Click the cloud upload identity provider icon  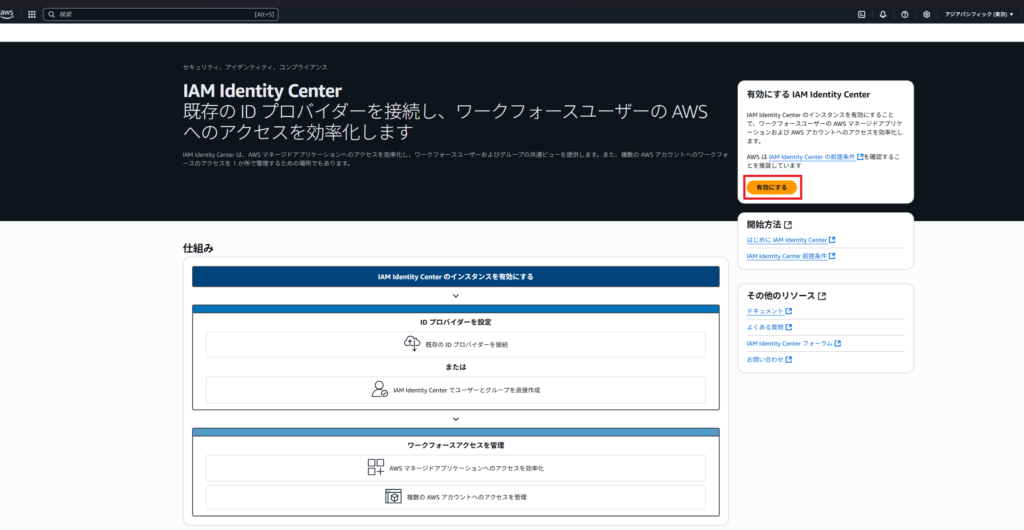click(412, 344)
